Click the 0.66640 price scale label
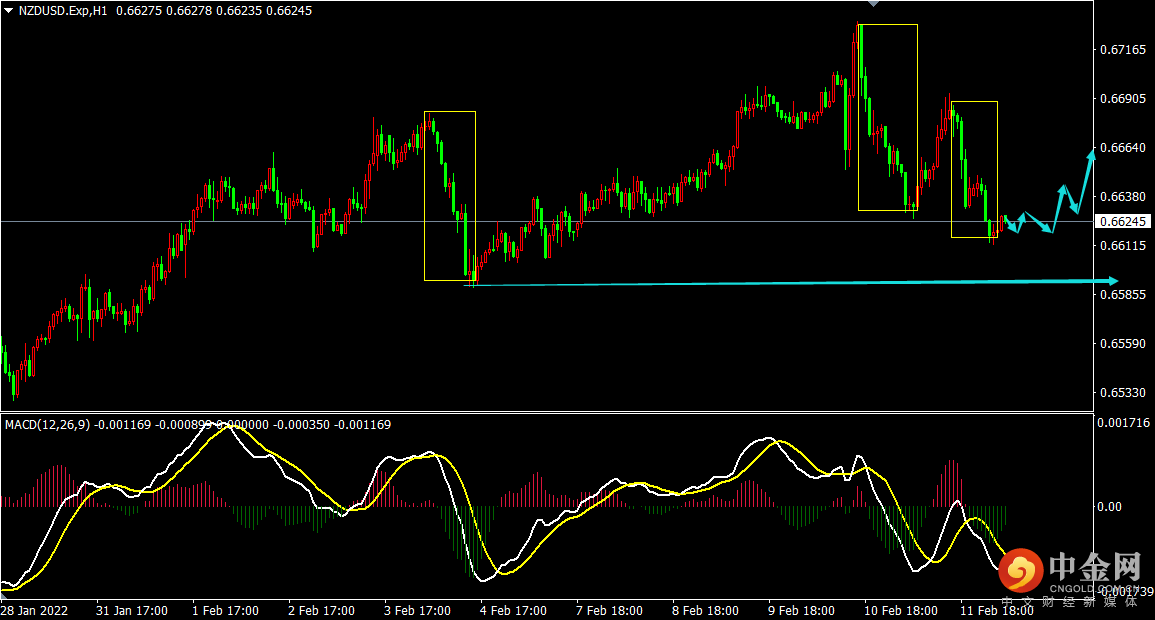Image resolution: width=1155 pixels, height=620 pixels. coord(1123,148)
